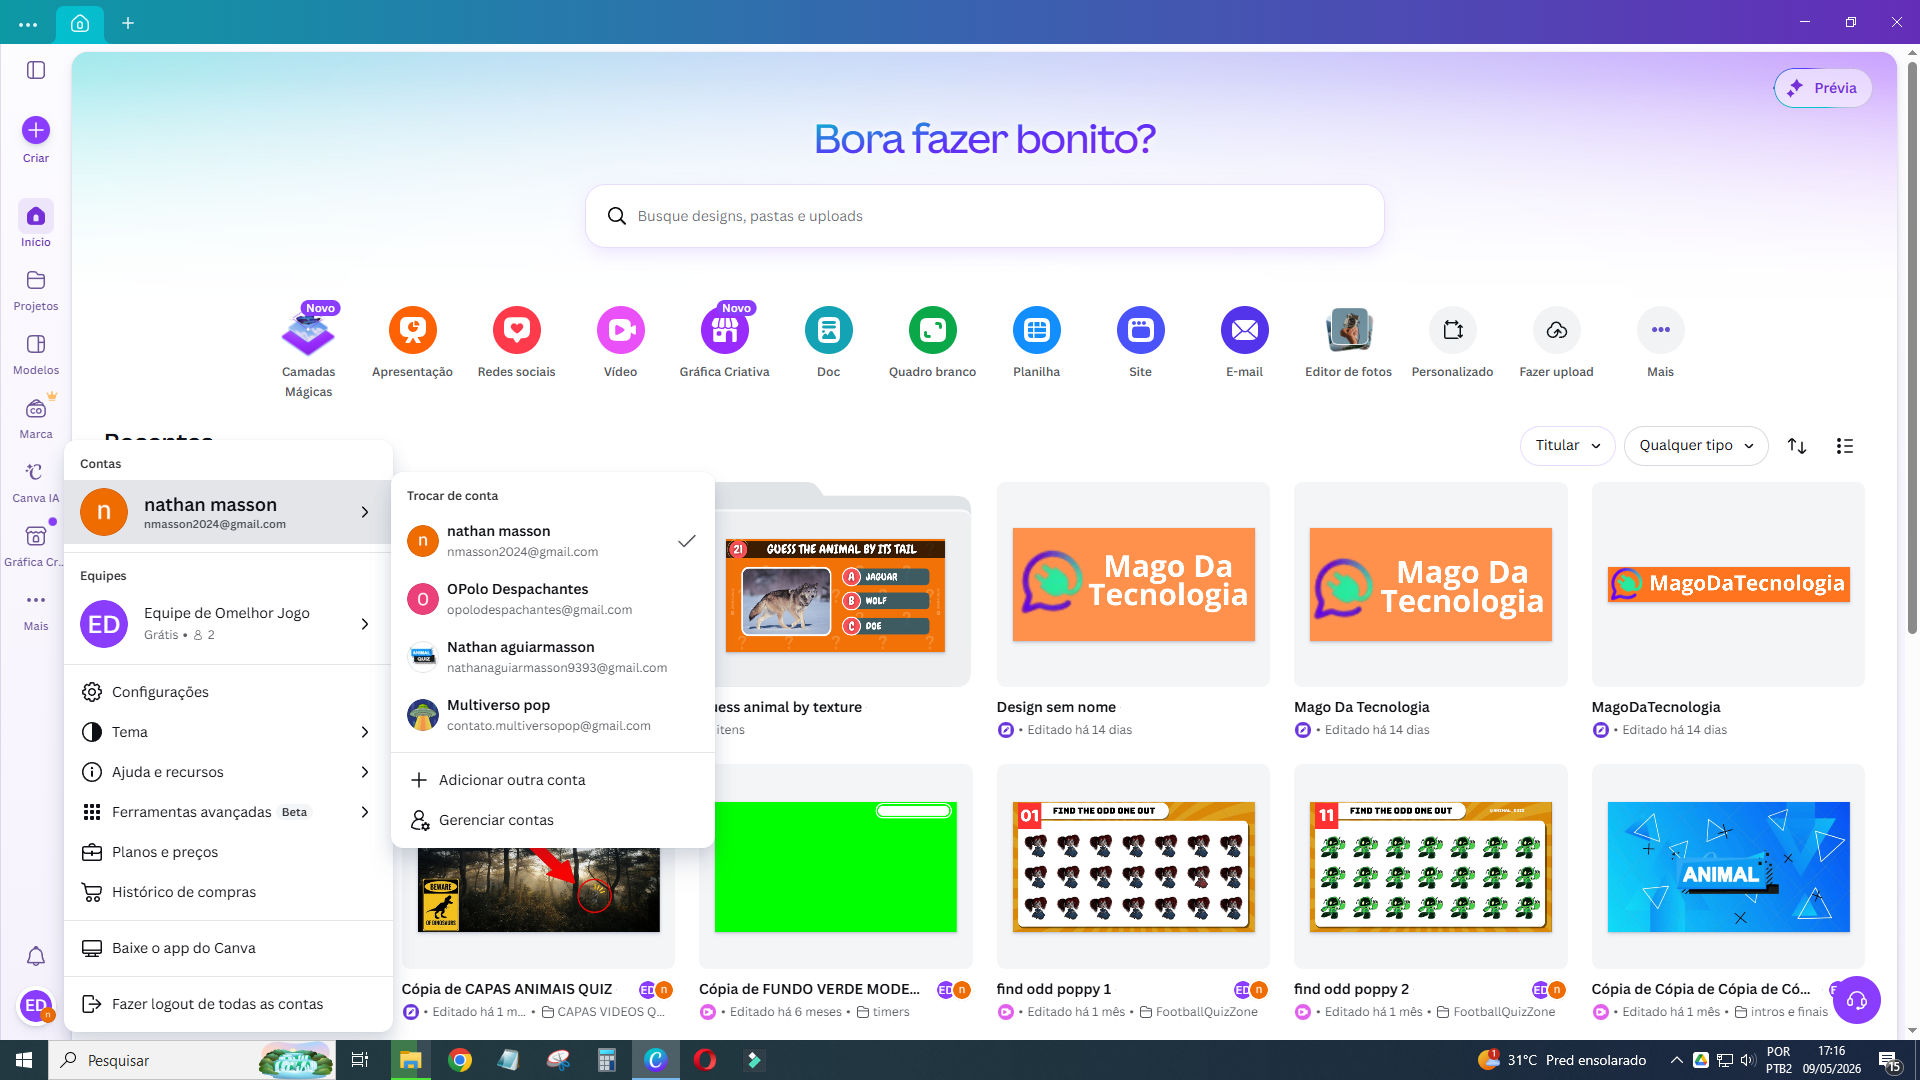Image resolution: width=1920 pixels, height=1080 pixels.
Task: Click Gerenciar contas
Action: coord(553,820)
